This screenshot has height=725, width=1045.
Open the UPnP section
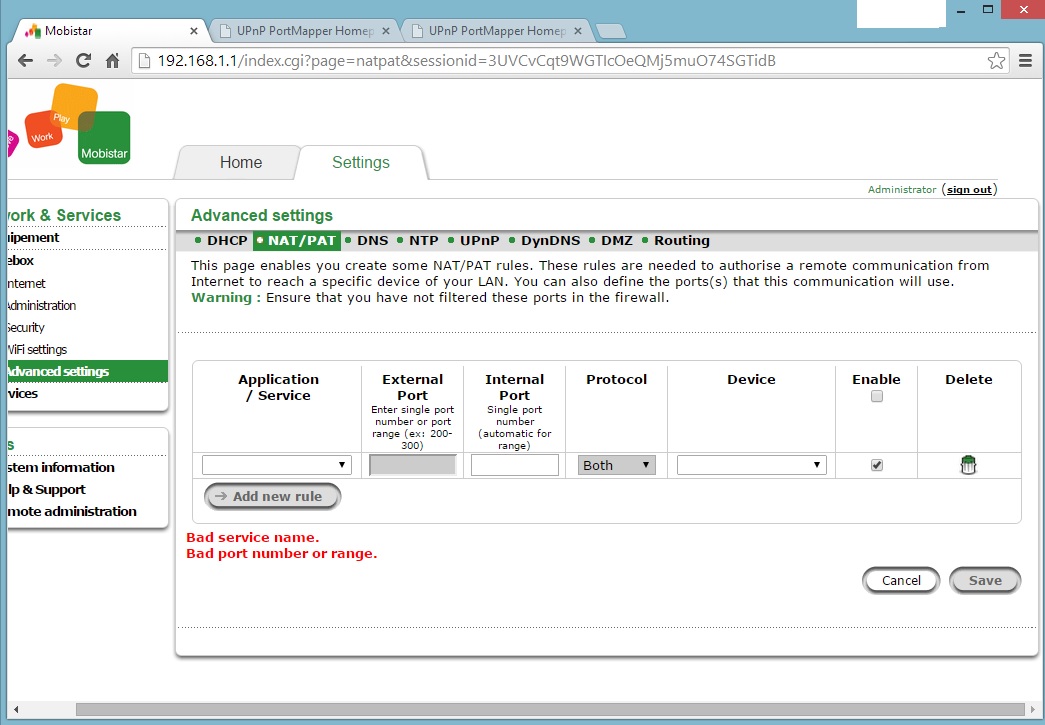pyautogui.click(x=479, y=241)
